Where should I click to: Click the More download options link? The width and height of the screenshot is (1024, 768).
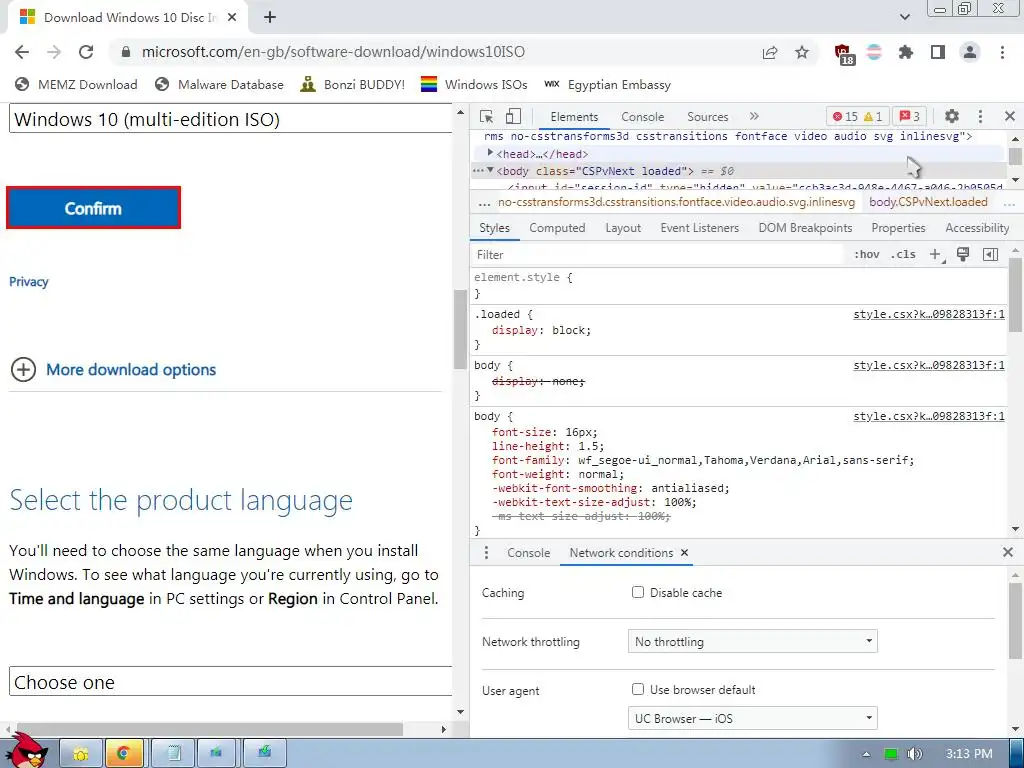pyautogui.click(x=131, y=370)
